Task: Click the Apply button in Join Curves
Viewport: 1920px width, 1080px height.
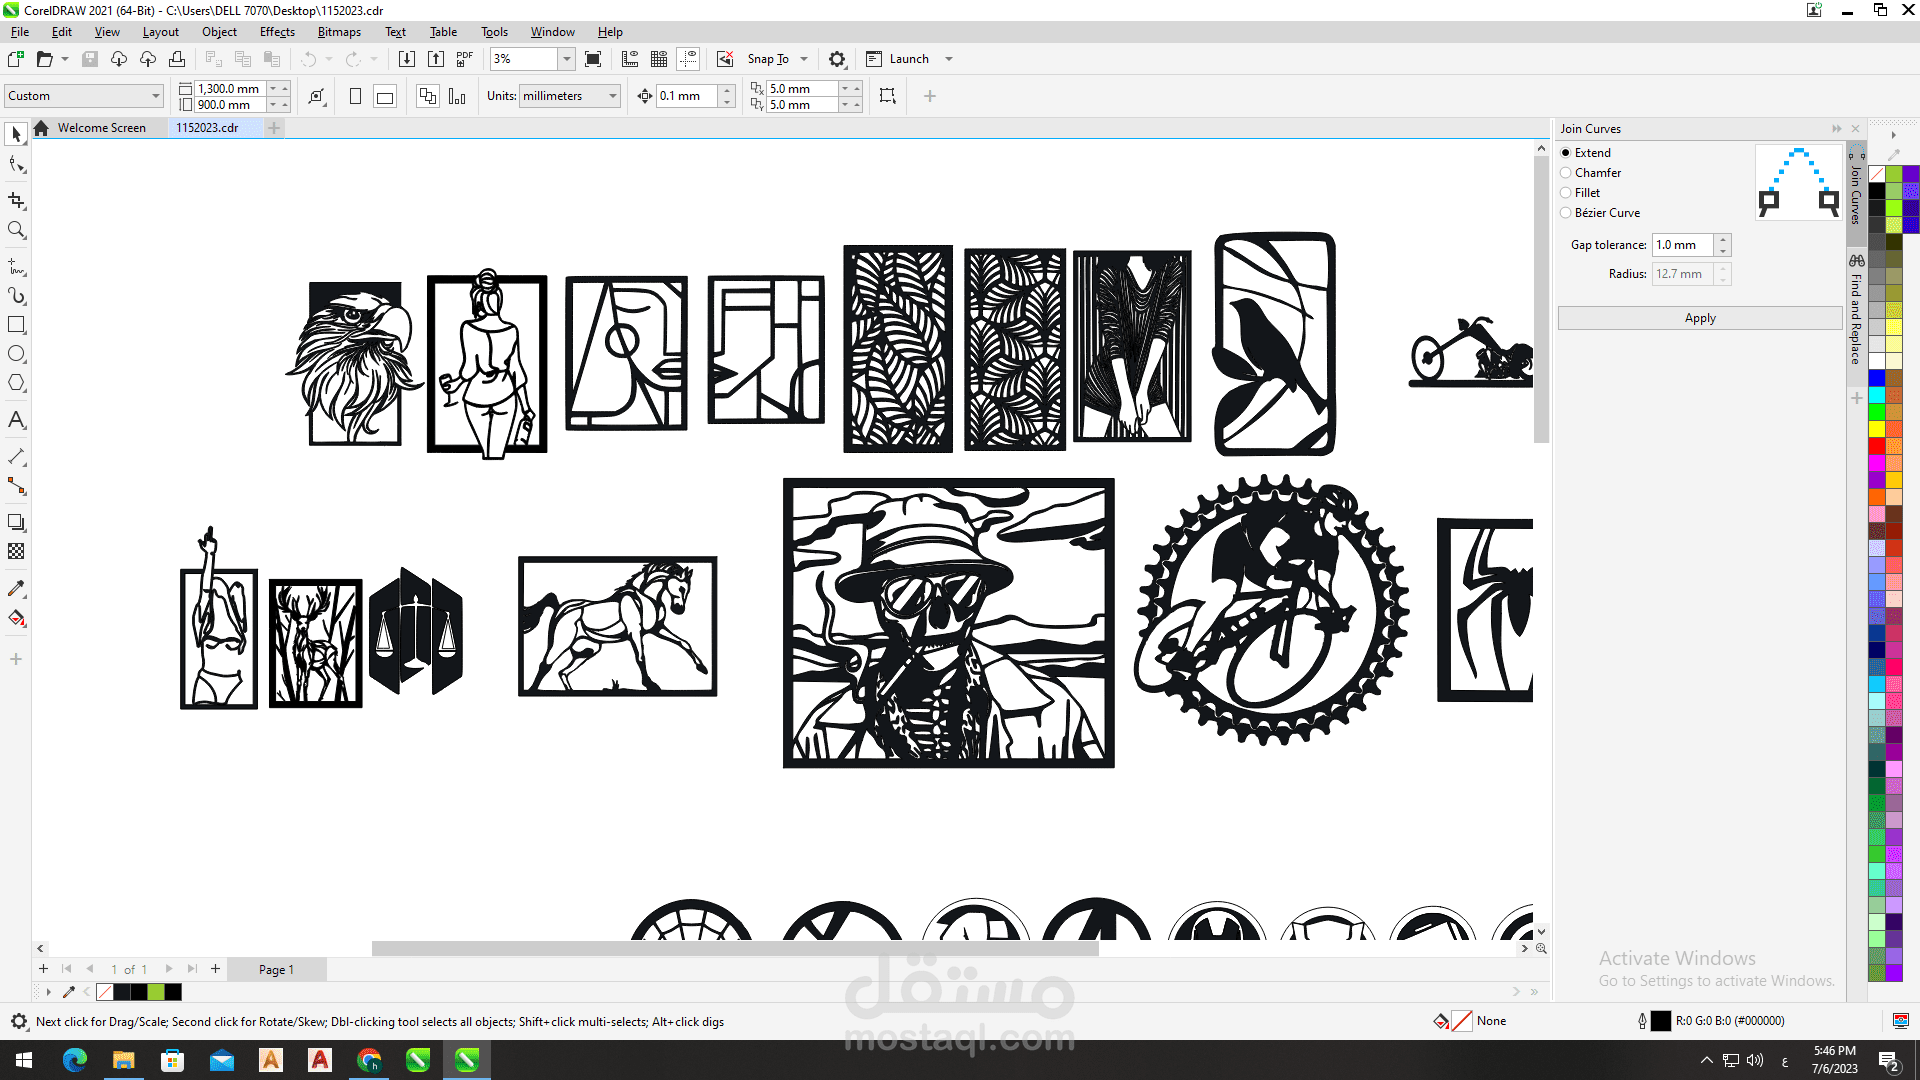Action: pos(1700,318)
